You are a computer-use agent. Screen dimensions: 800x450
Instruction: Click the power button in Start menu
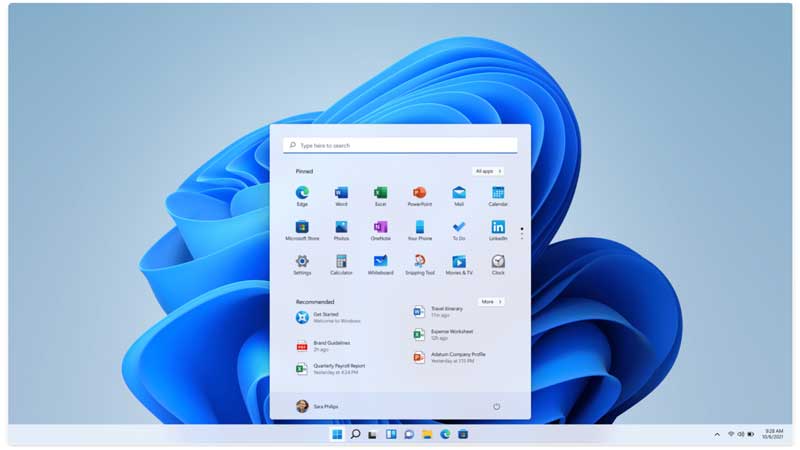tap(496, 407)
